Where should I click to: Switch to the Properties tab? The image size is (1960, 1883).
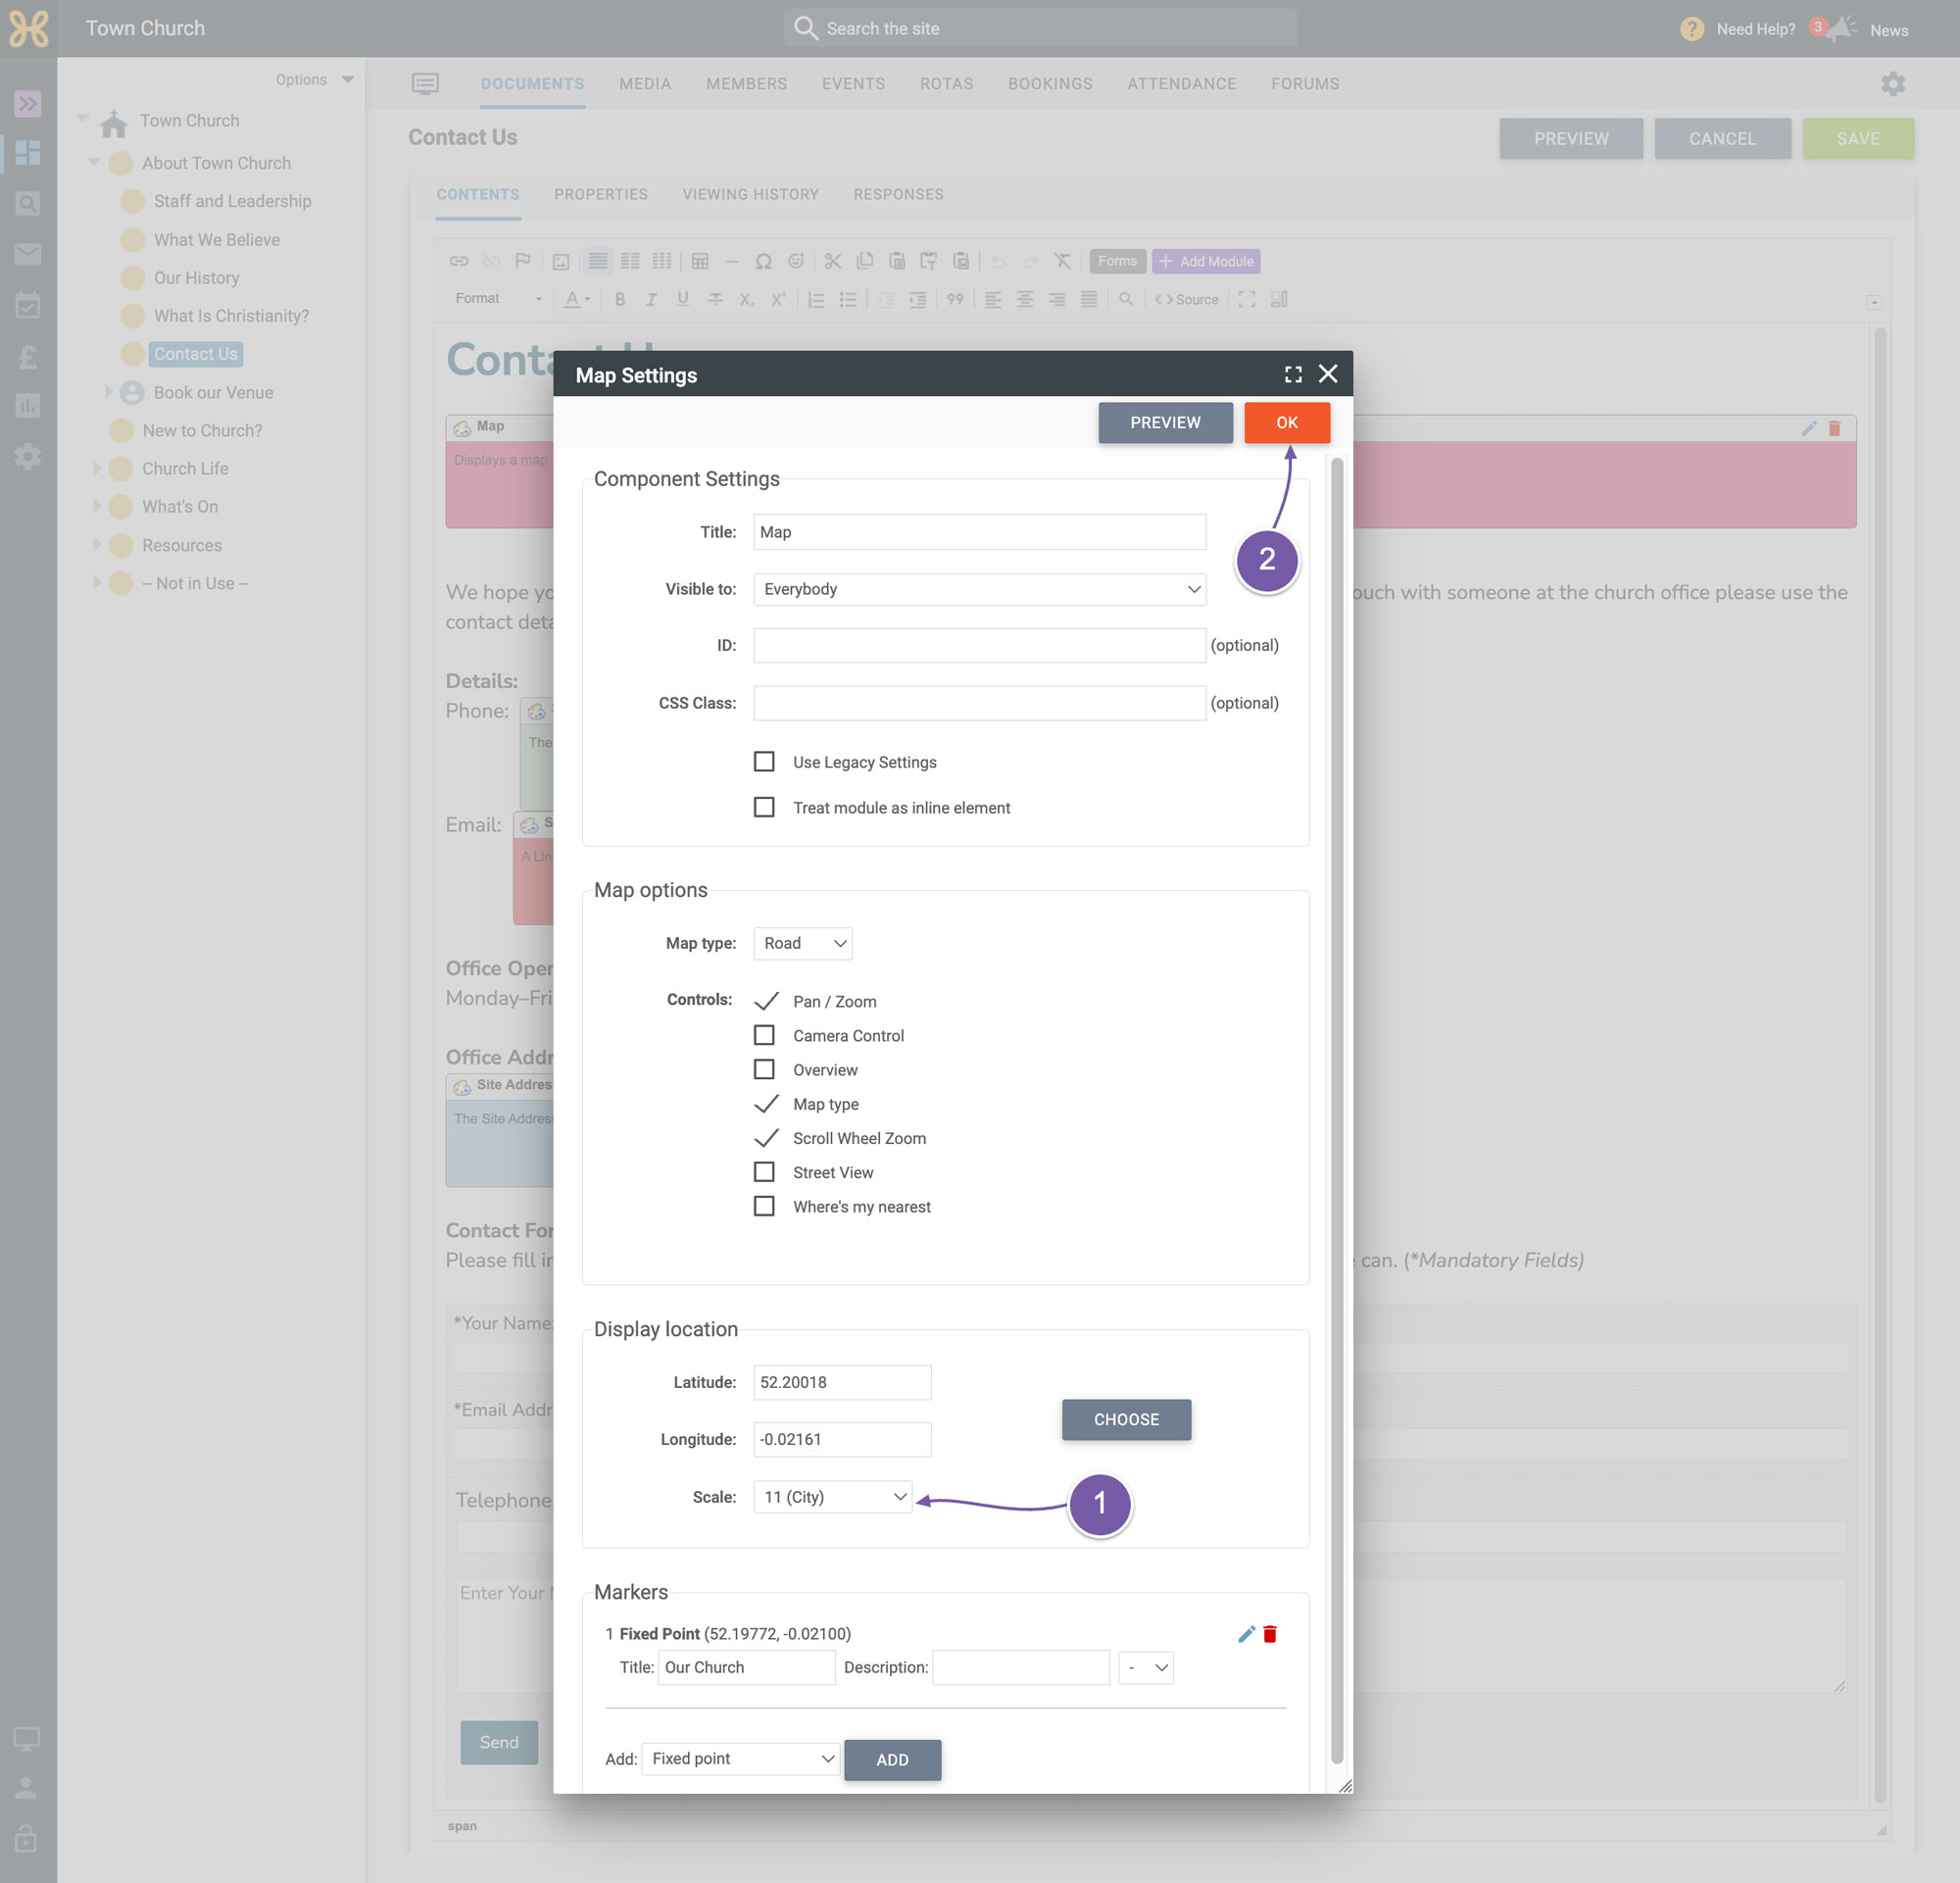tap(601, 194)
